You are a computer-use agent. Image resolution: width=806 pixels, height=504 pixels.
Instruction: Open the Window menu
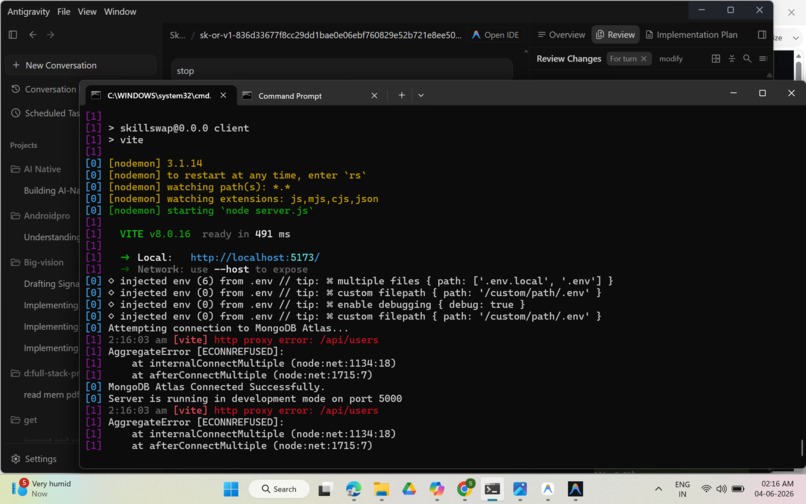click(x=120, y=11)
